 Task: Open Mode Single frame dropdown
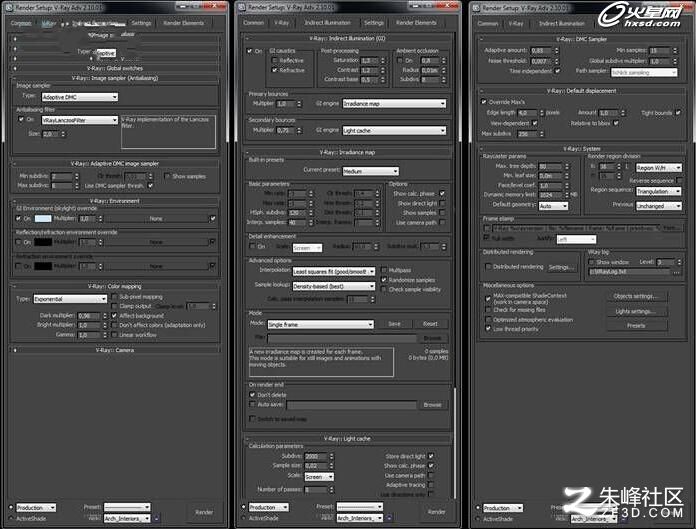(320, 324)
